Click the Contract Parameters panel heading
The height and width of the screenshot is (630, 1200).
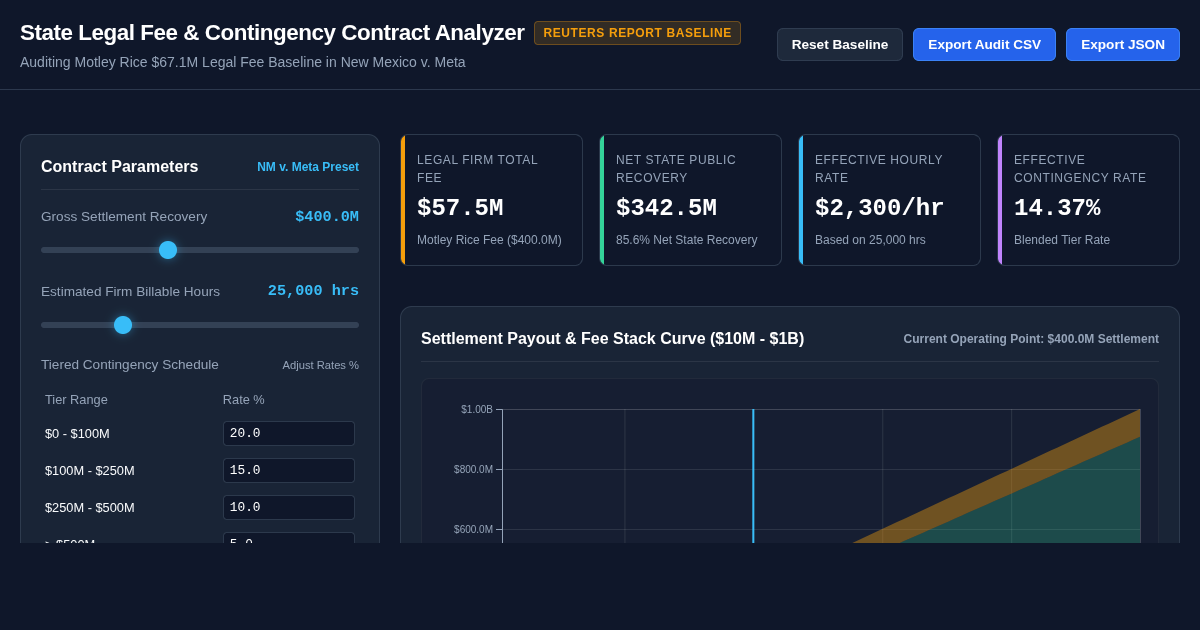tap(120, 167)
